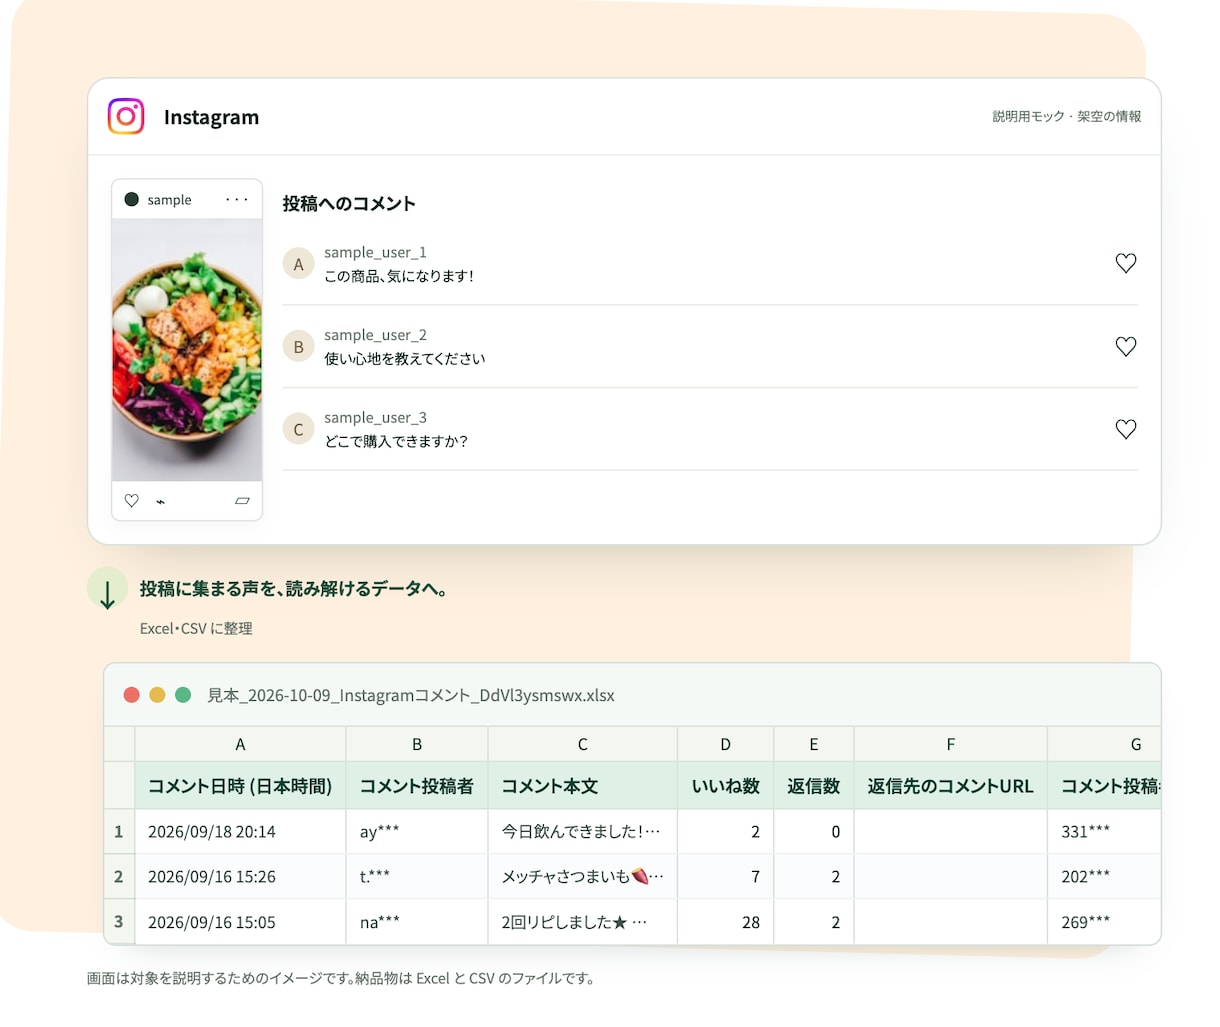This screenshot has width=1220, height=1027.
Task: Click the 説明用モック・架空の情報 label
Action: [1067, 116]
